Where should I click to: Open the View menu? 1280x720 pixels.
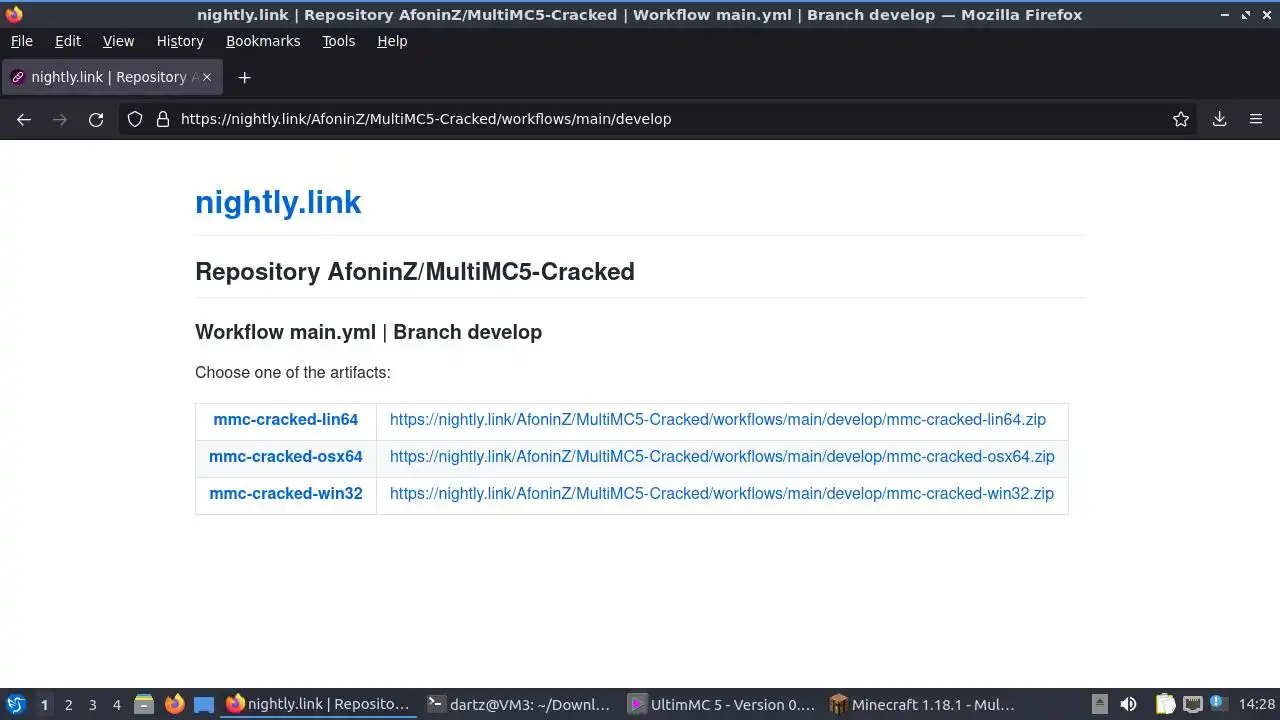point(118,41)
